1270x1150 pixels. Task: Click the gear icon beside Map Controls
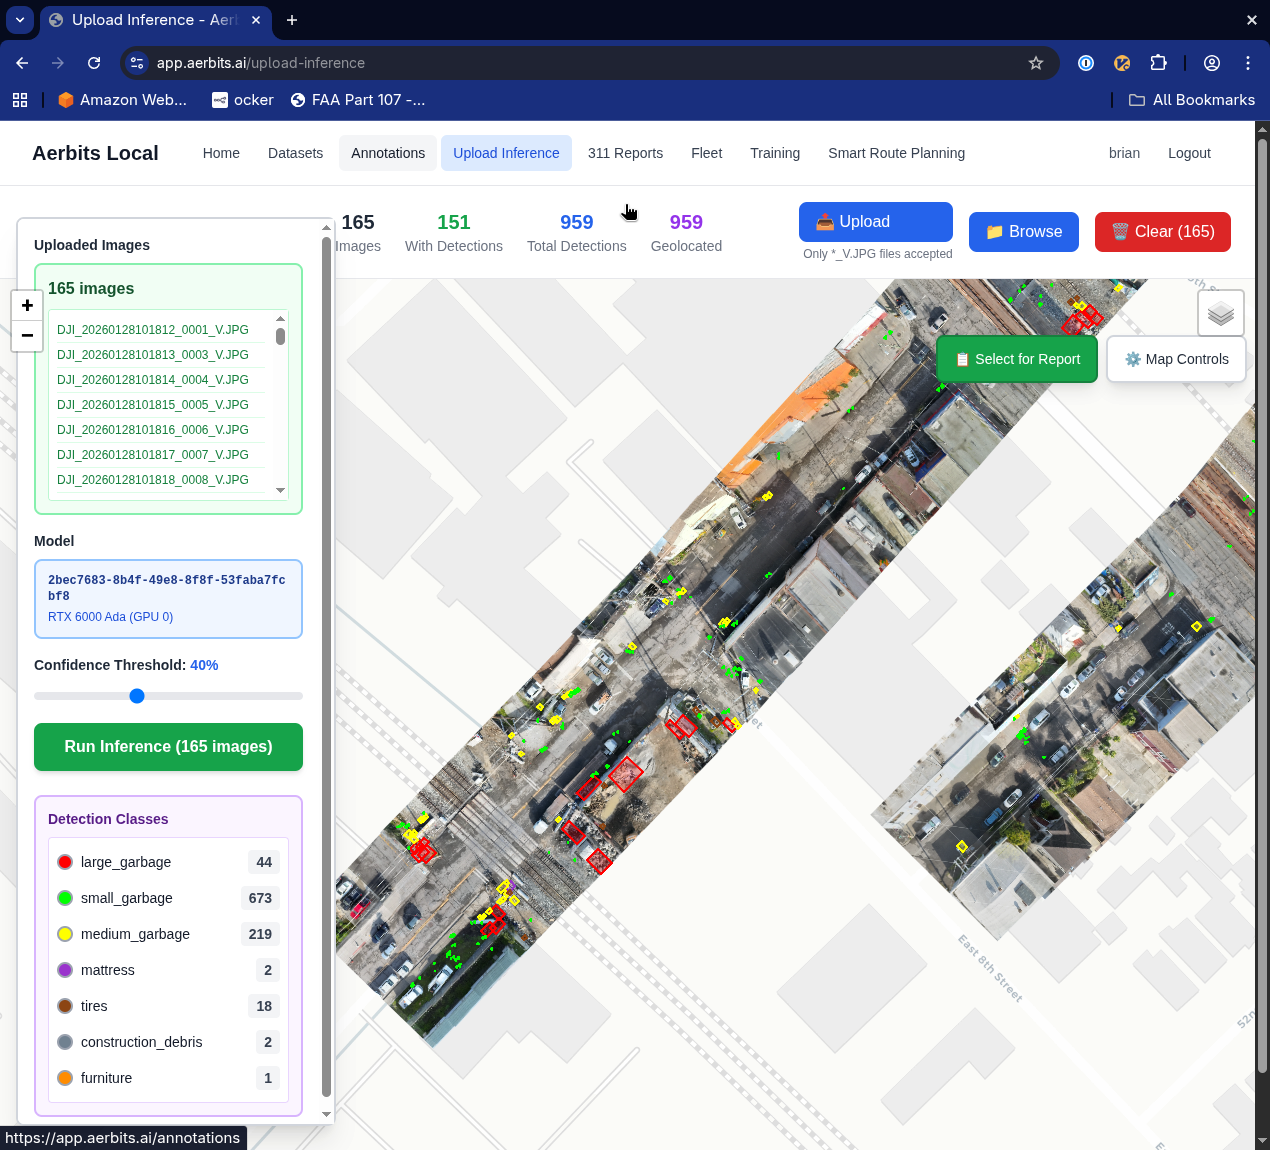tap(1132, 358)
